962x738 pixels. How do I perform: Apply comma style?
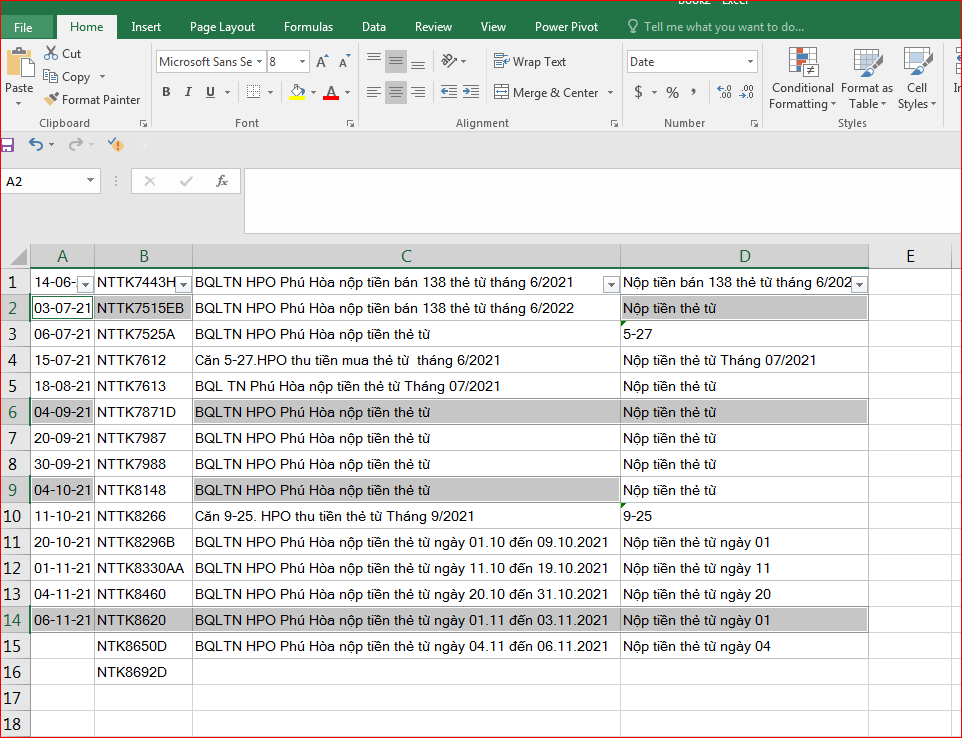(693, 92)
